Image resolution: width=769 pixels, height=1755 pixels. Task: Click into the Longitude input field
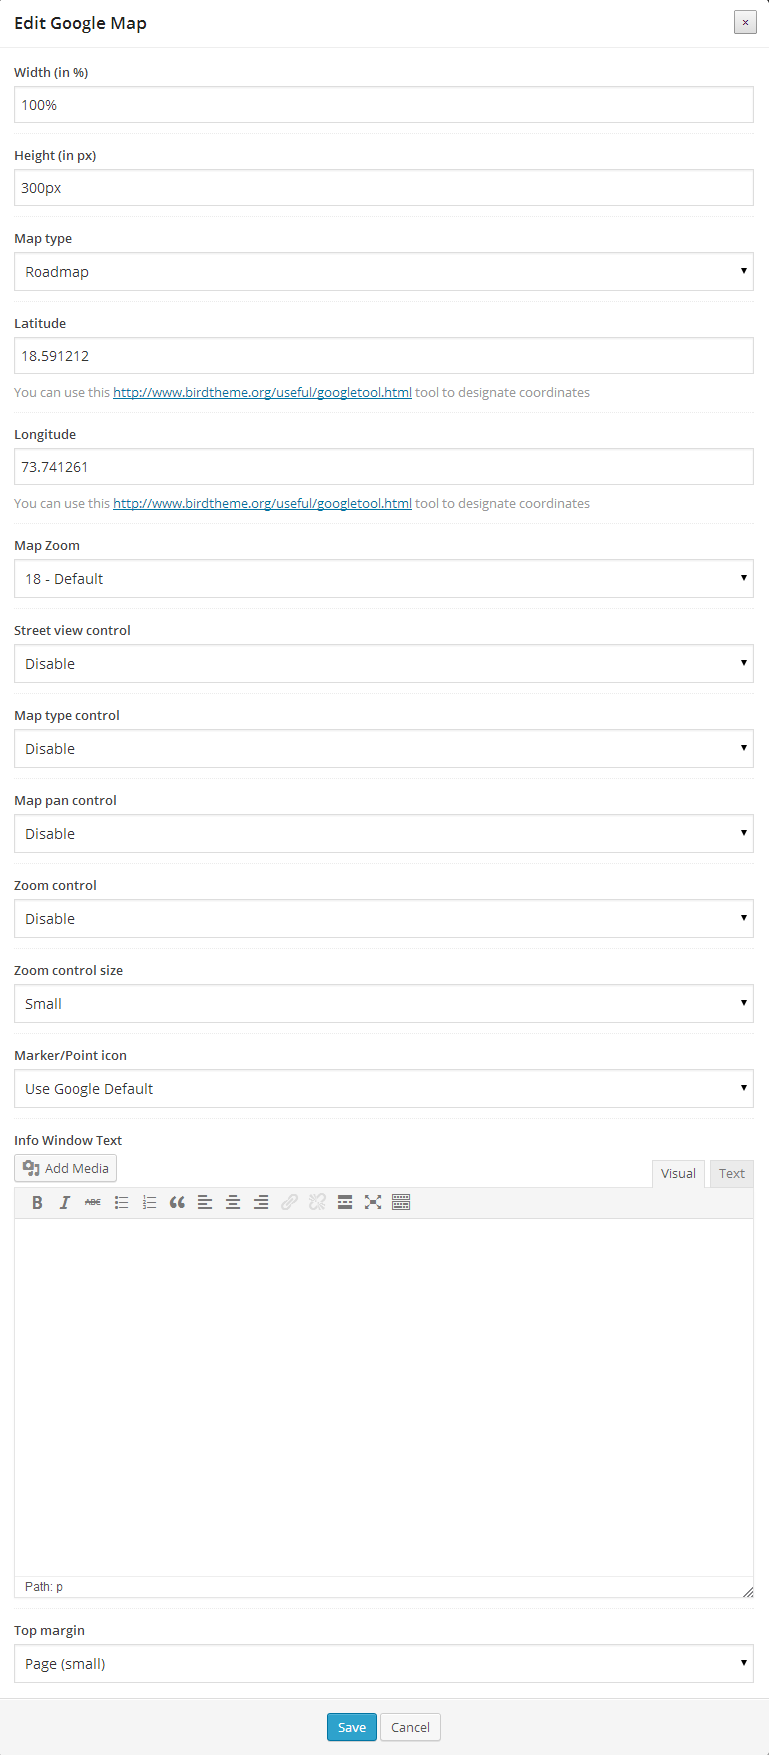383,467
